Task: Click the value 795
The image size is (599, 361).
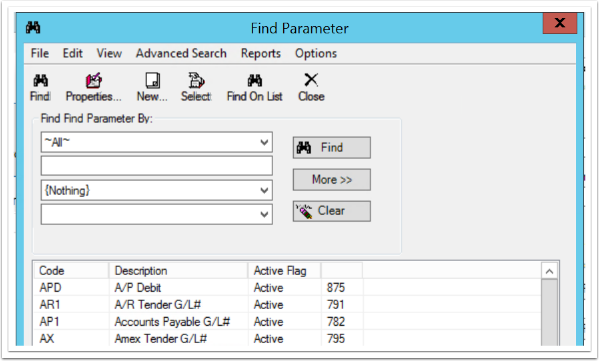Action: click(x=336, y=338)
